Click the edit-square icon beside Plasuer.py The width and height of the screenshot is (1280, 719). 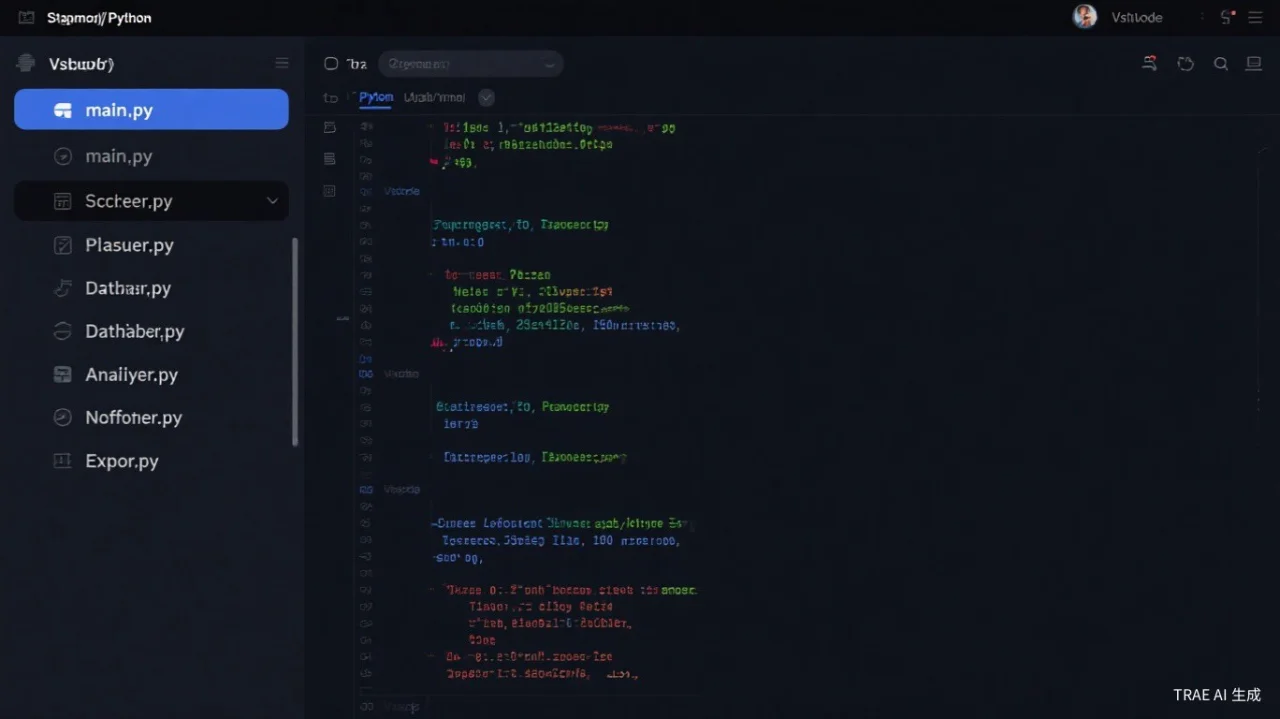(x=62, y=245)
